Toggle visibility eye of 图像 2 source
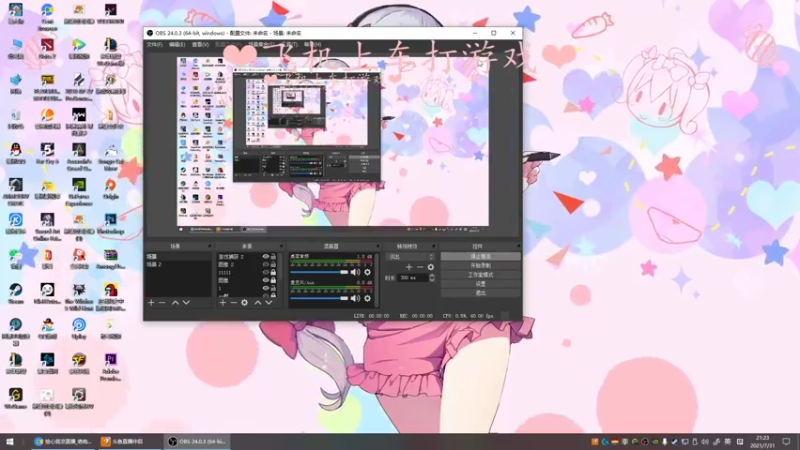Image resolution: width=800 pixels, height=450 pixels. tap(265, 264)
